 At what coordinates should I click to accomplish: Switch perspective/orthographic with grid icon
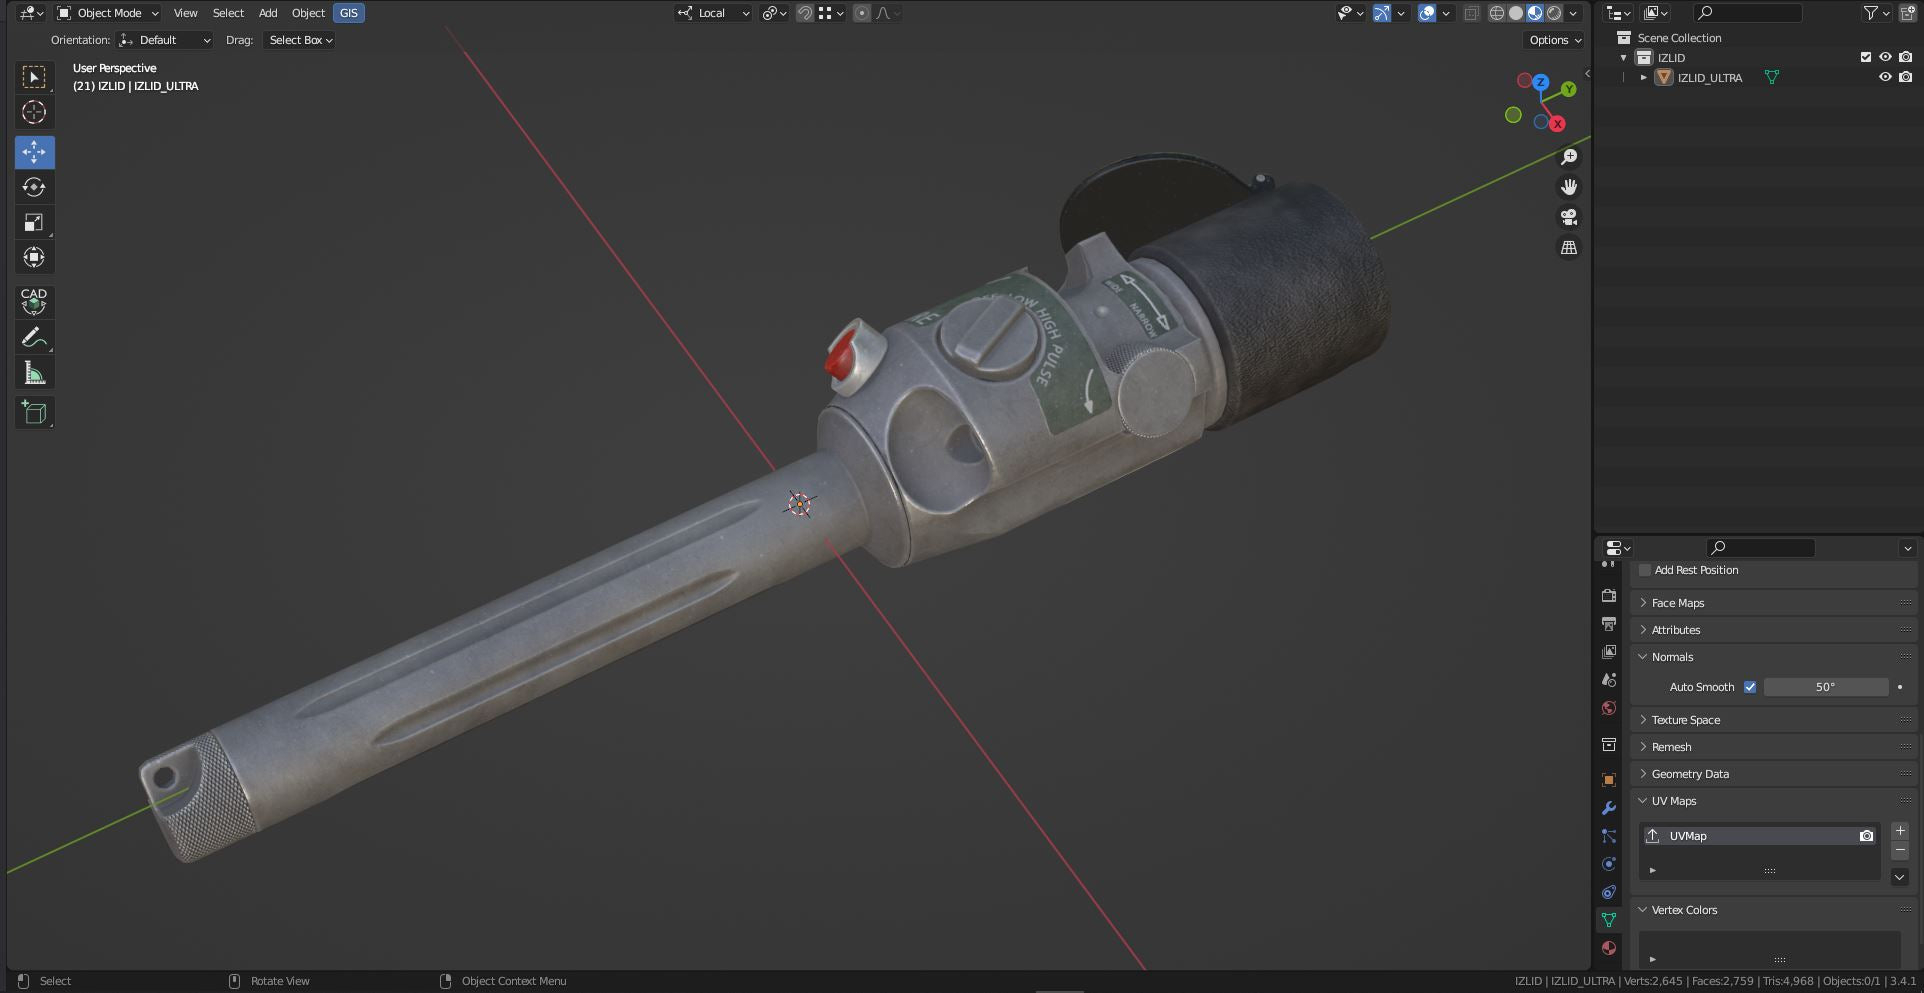click(1569, 247)
